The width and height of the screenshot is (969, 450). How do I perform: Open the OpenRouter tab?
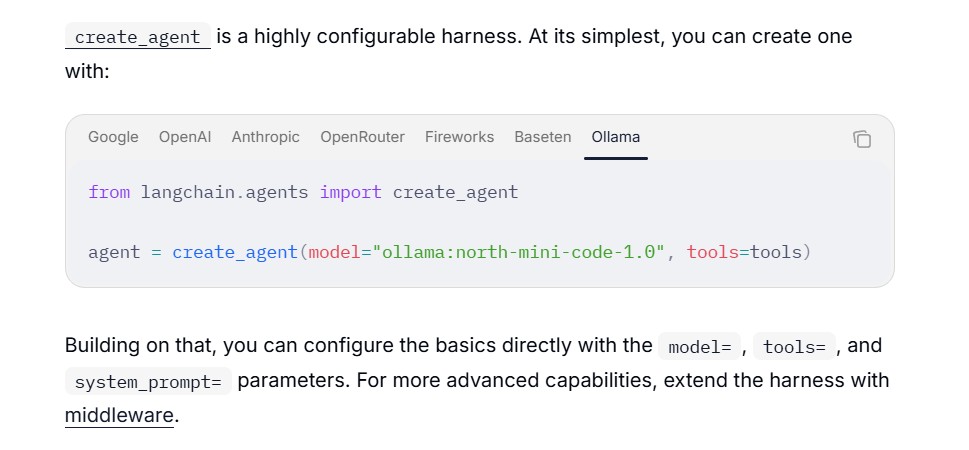tap(362, 137)
